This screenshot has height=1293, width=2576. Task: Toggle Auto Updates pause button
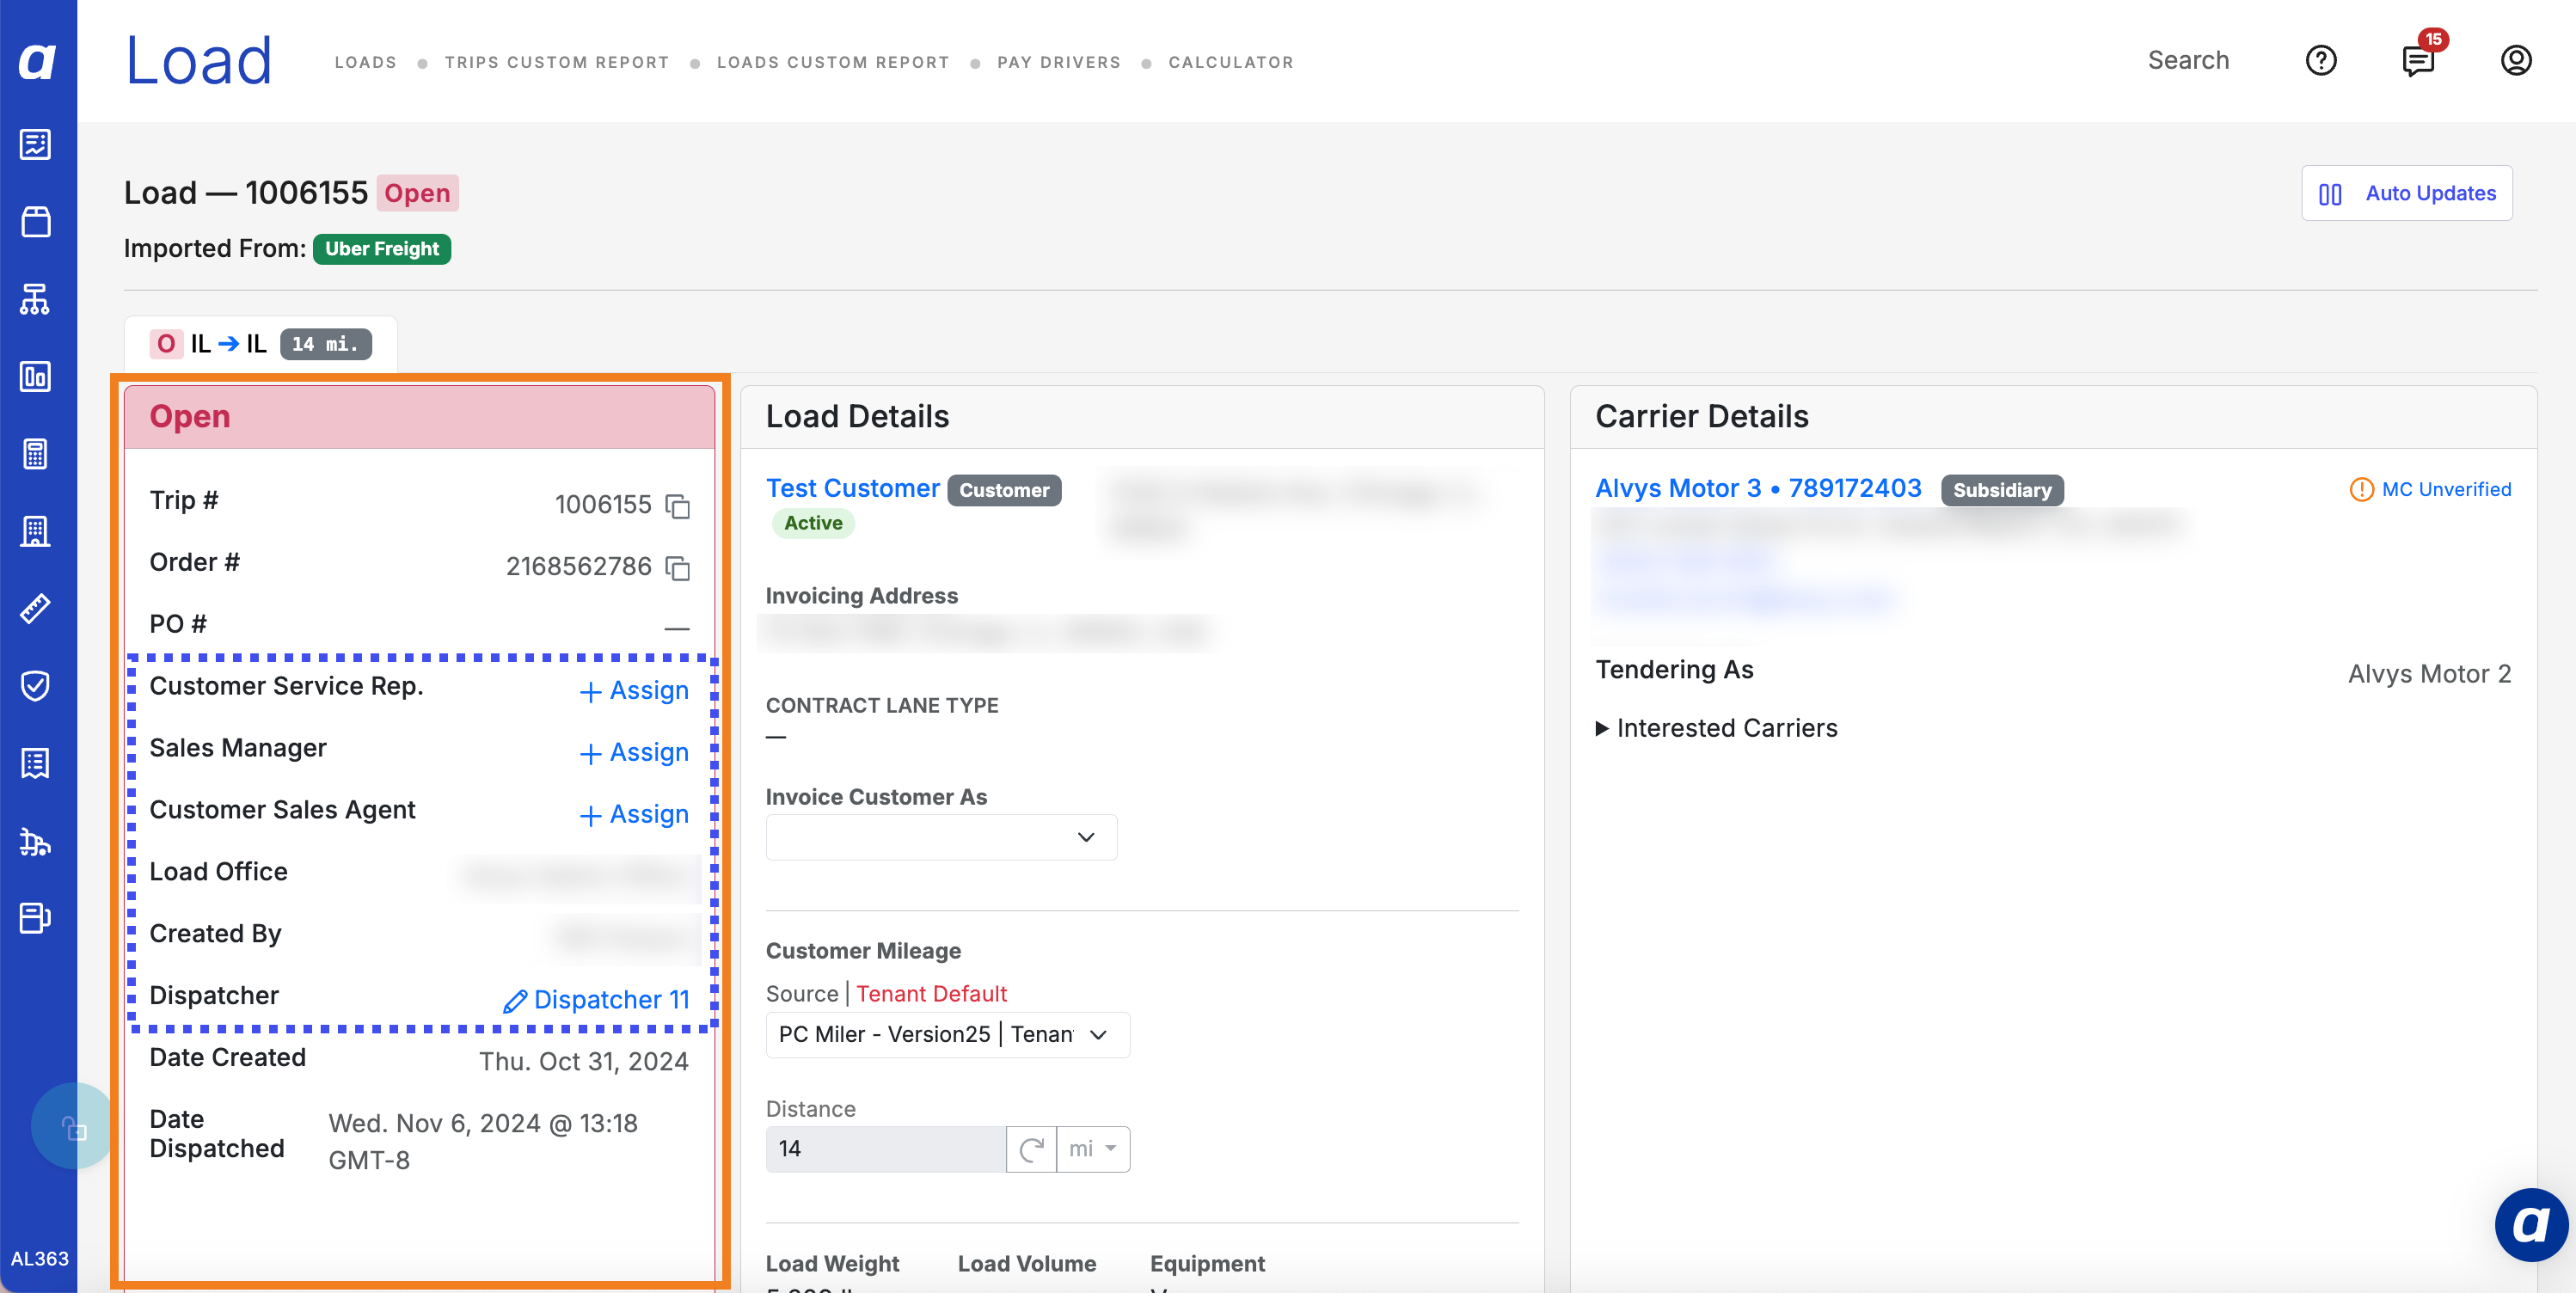[2407, 193]
